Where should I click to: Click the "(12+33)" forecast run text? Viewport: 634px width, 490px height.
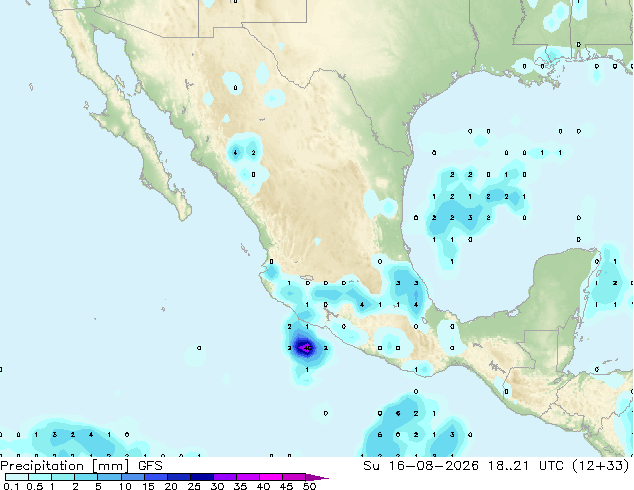click(601, 466)
